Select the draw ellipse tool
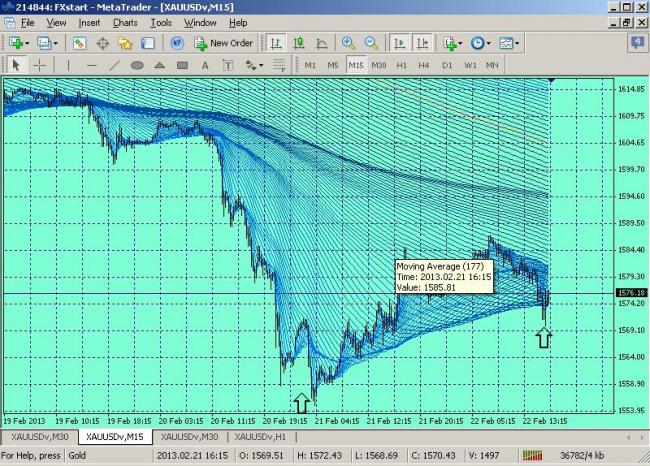The height and width of the screenshot is (466, 650). [x=137, y=65]
